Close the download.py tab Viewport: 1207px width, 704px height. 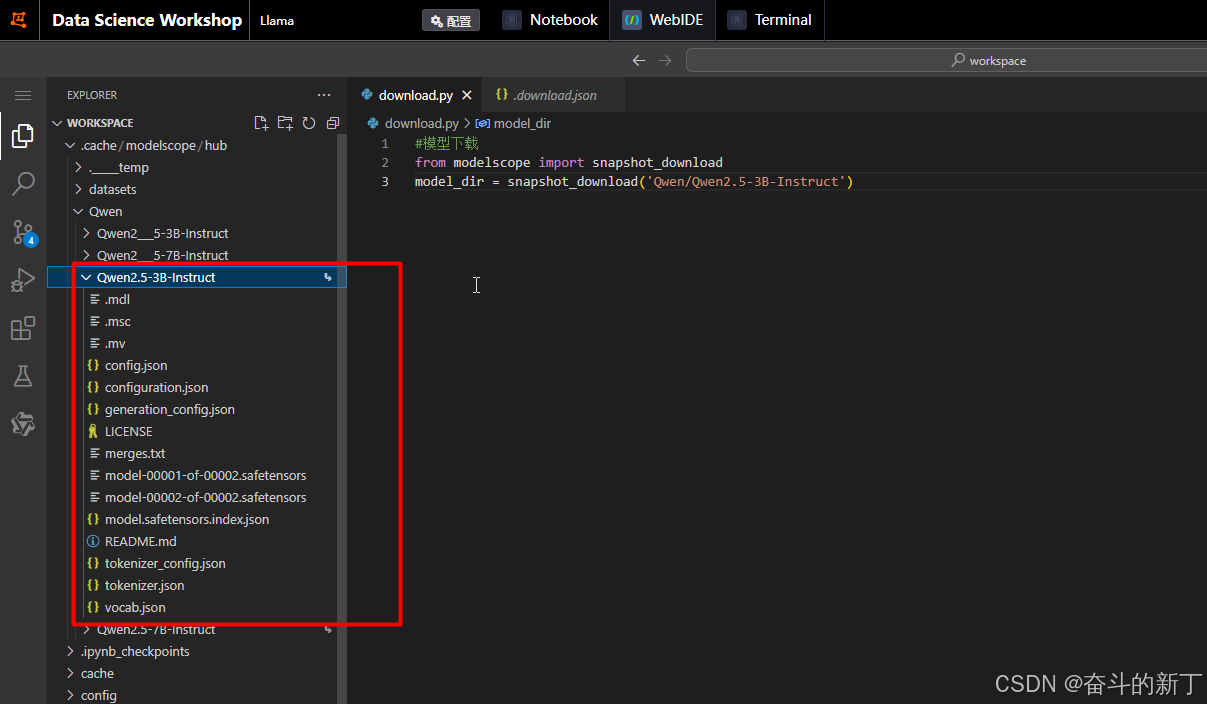(467, 95)
